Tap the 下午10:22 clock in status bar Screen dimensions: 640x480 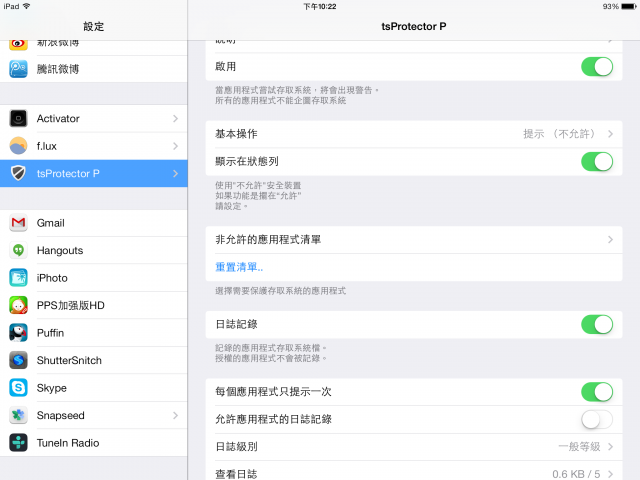[x=320, y=7]
